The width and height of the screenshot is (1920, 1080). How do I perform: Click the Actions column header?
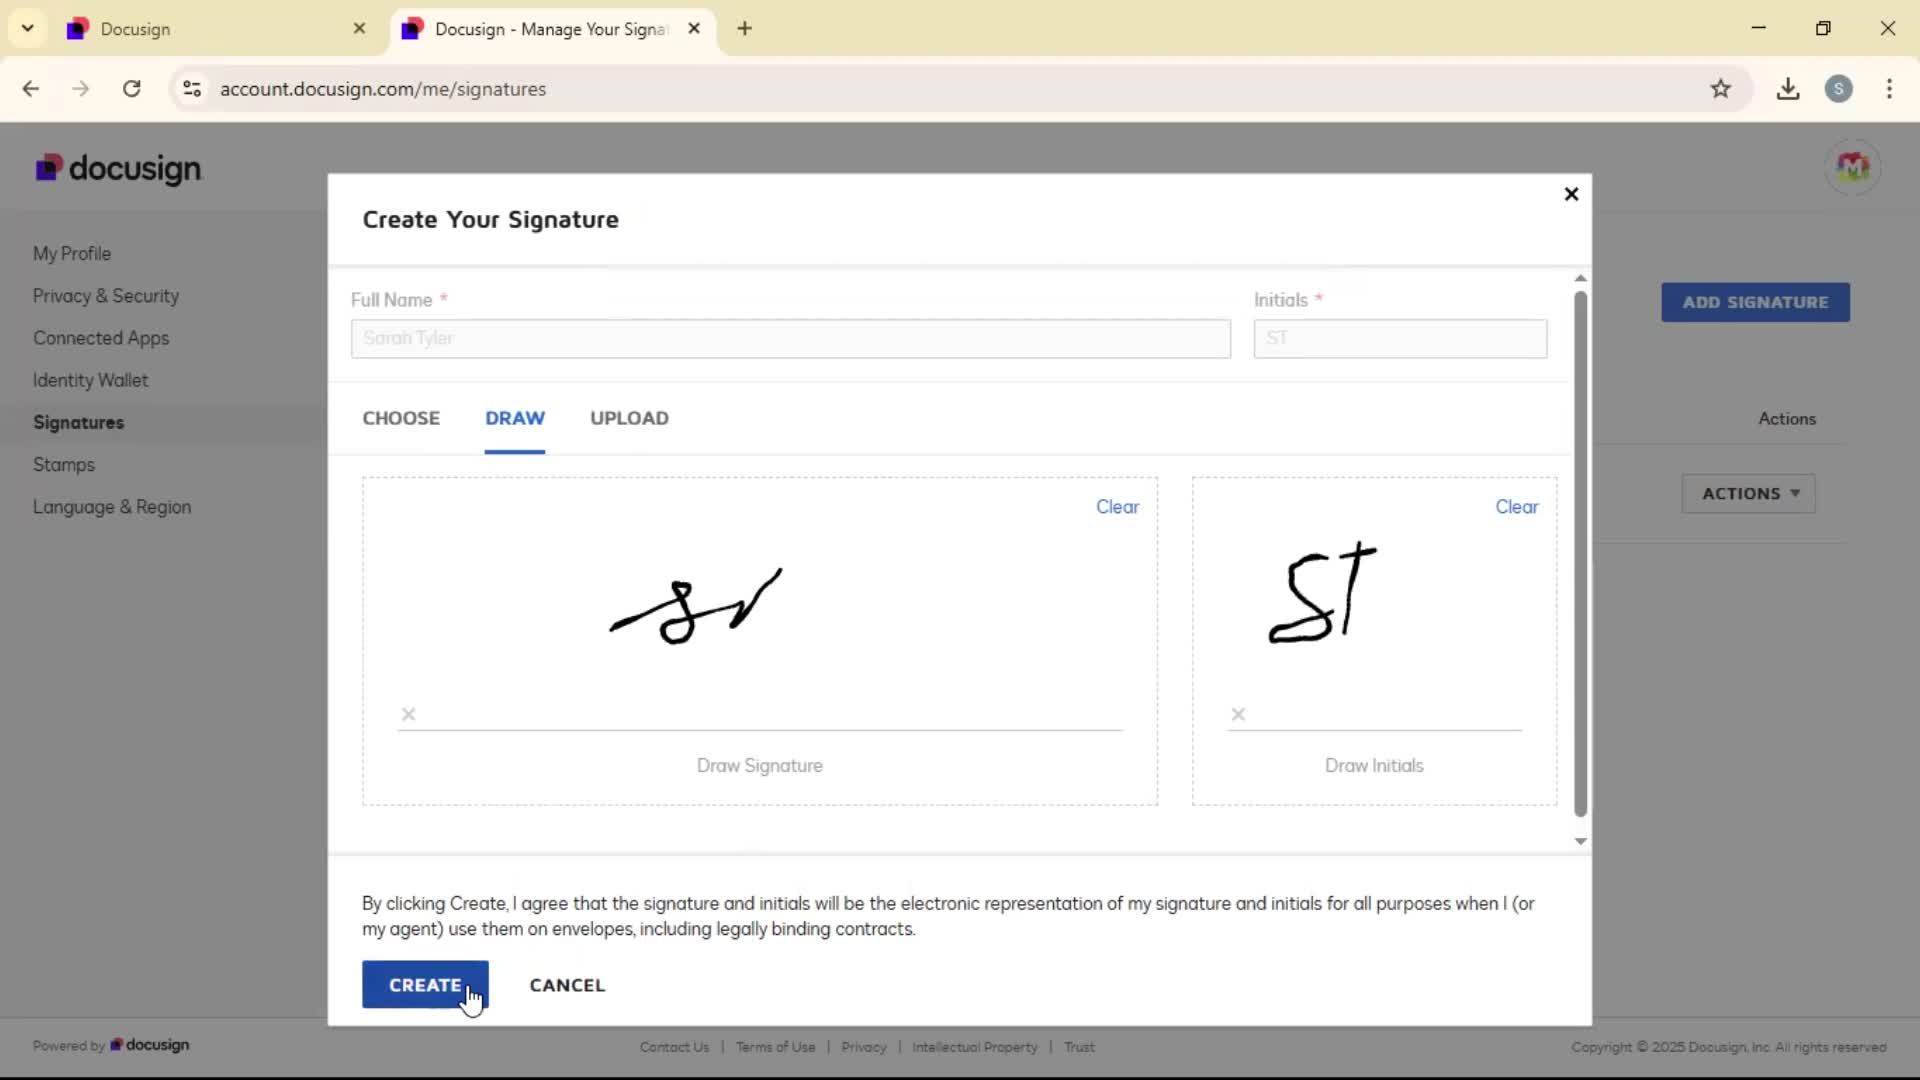(1787, 419)
